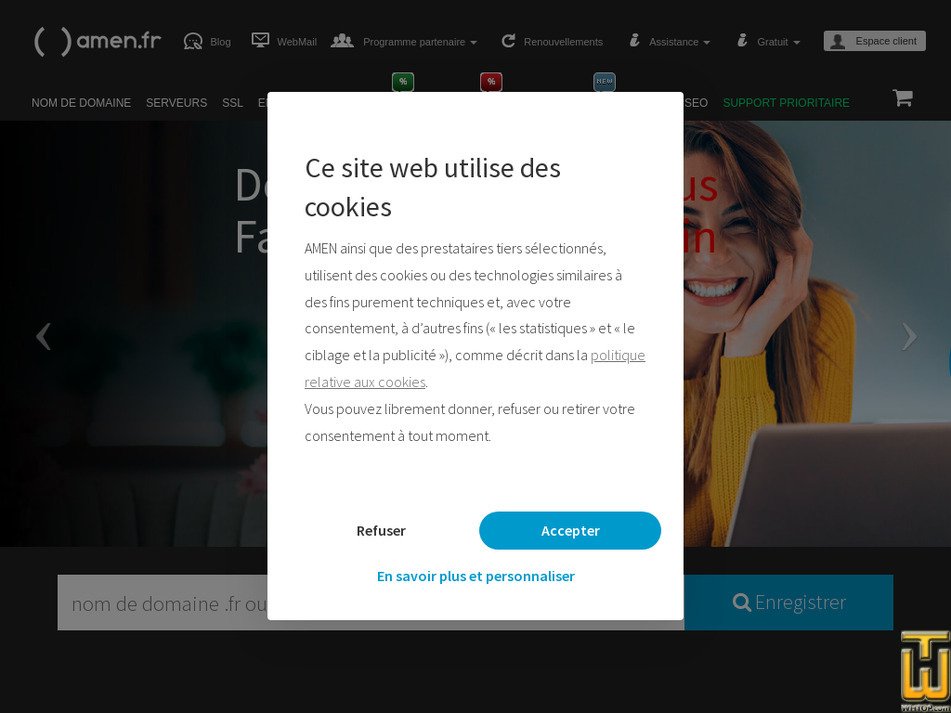
Task: Go to SUPPORT PRIORITAIRE
Action: click(x=786, y=103)
